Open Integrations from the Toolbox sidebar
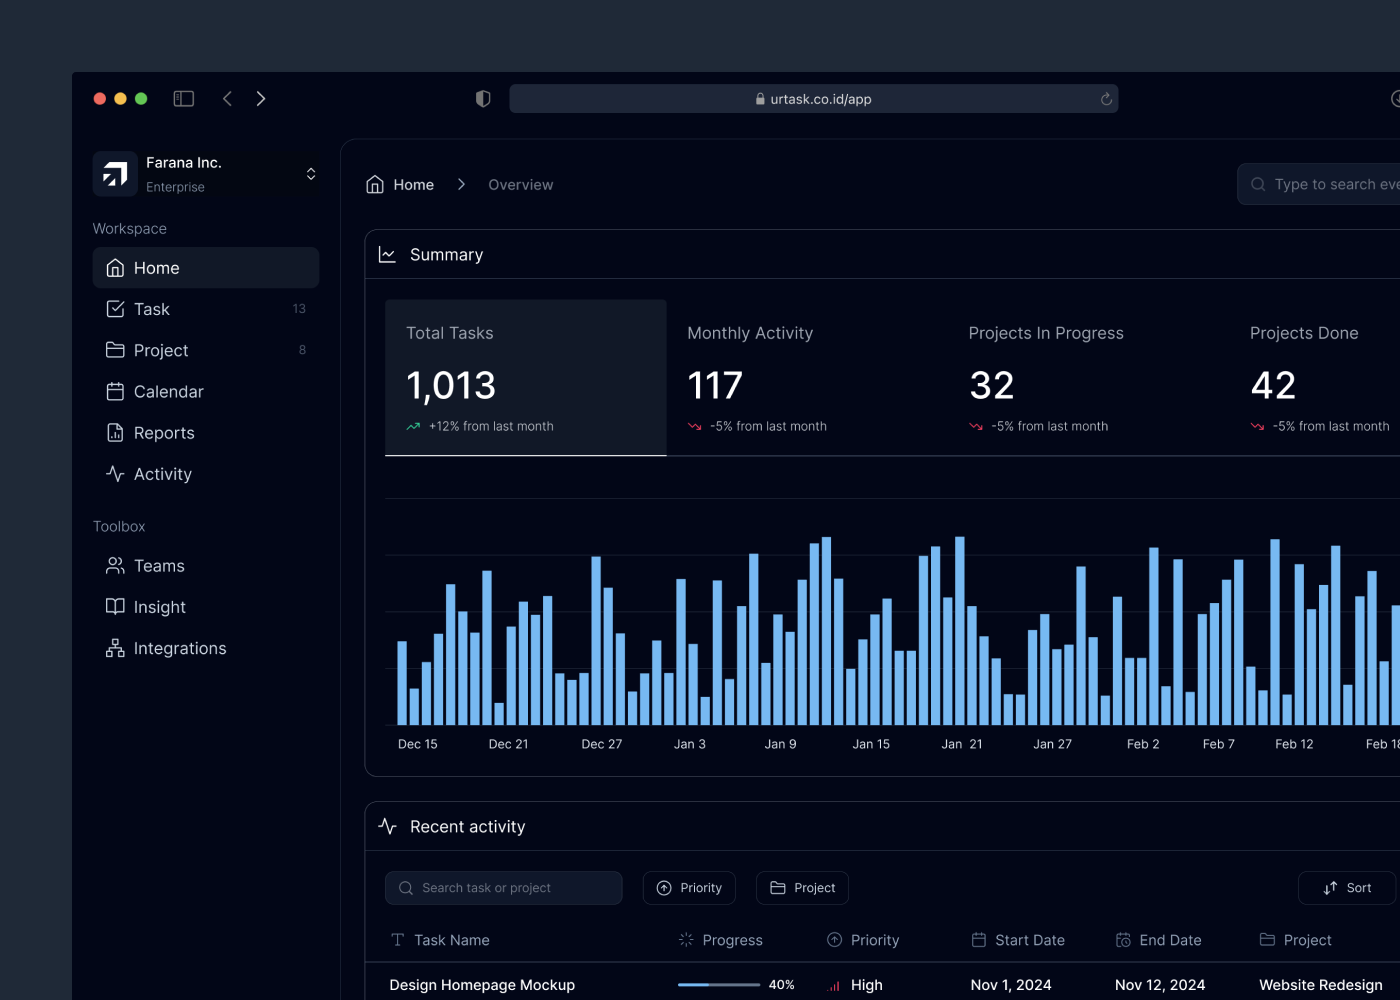Image resolution: width=1400 pixels, height=1000 pixels. (180, 648)
